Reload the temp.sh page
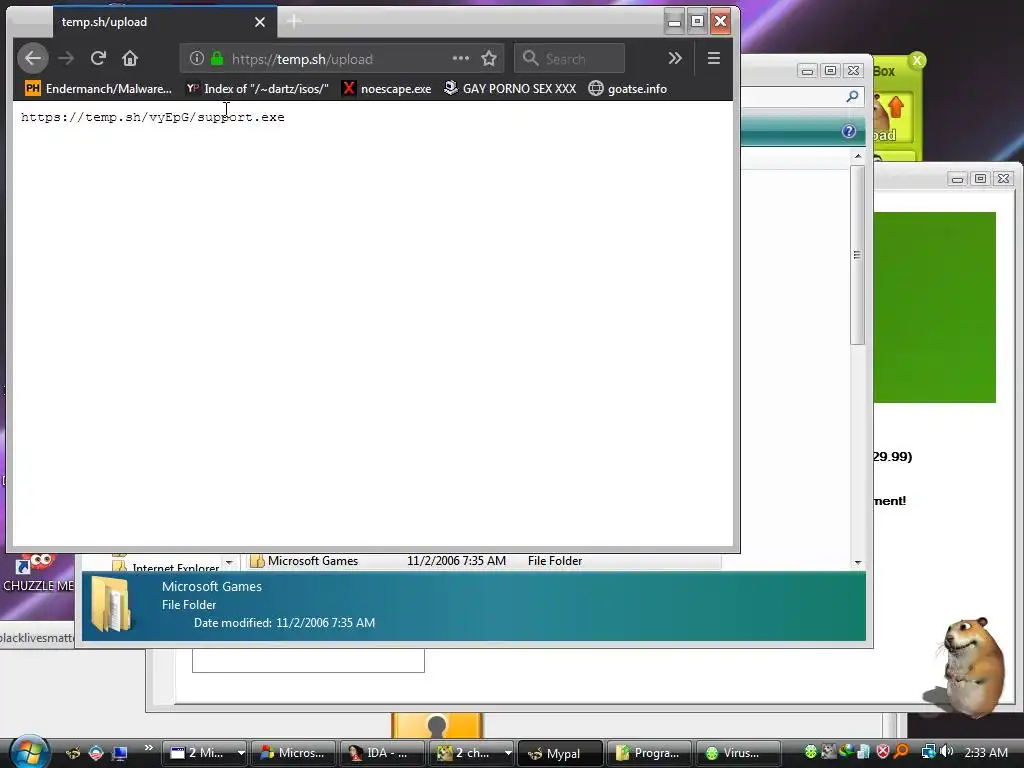1024x768 pixels. point(98,59)
